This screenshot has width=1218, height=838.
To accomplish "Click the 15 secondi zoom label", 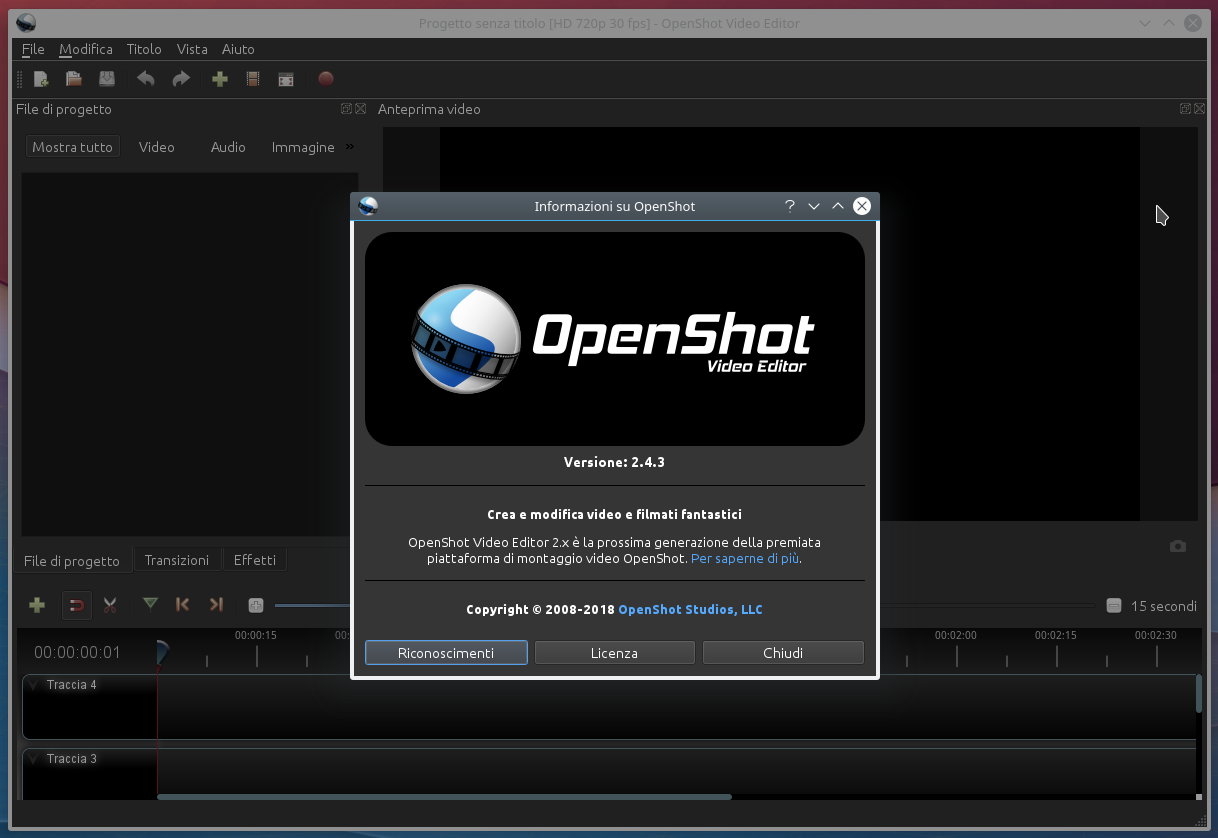I will coord(1164,606).
